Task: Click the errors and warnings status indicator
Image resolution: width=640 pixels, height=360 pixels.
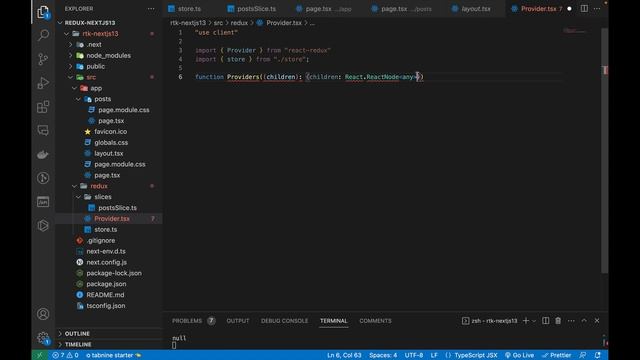Action: click(x=65, y=355)
